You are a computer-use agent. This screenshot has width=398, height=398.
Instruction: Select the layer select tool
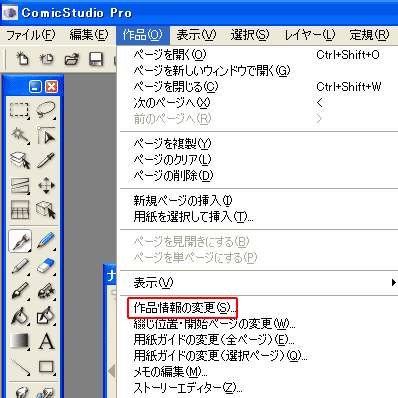tap(20, 160)
